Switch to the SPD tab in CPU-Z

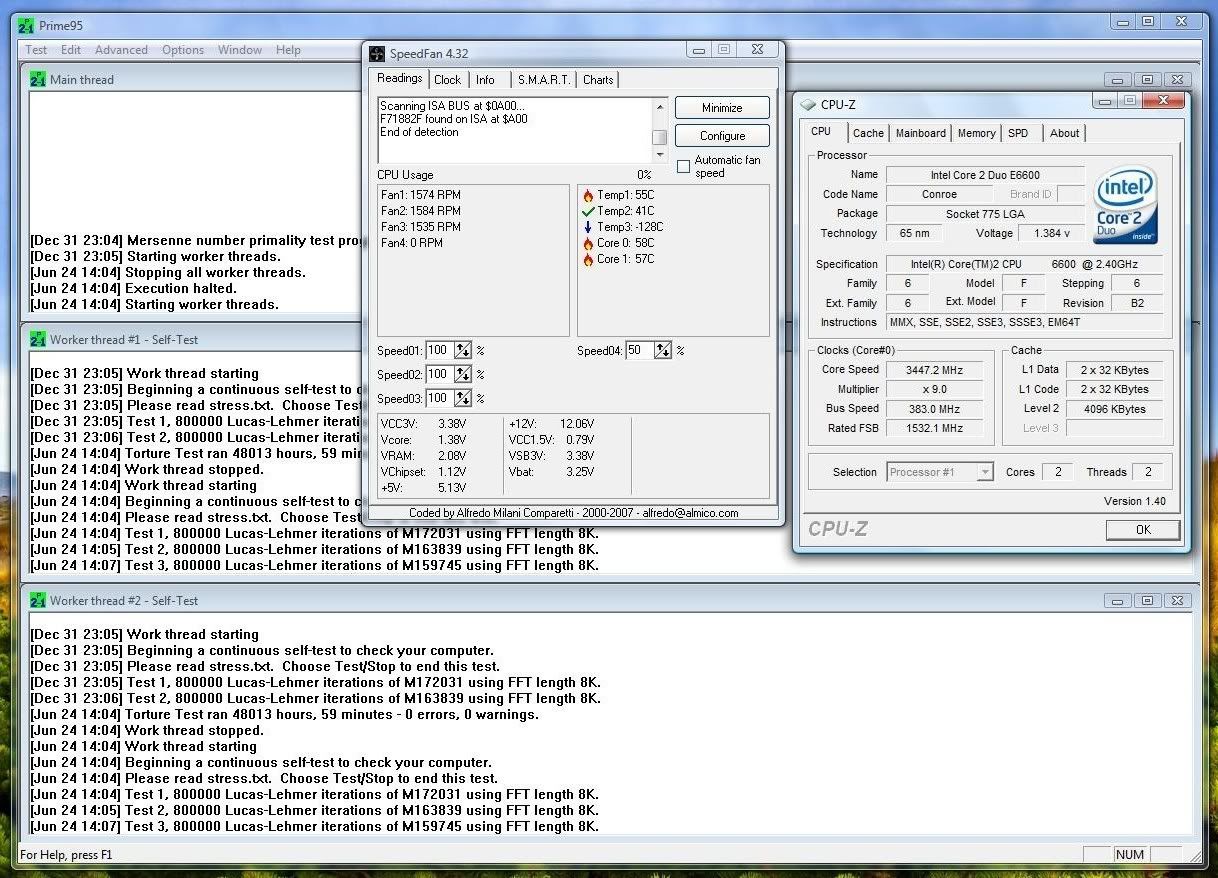coord(1018,133)
